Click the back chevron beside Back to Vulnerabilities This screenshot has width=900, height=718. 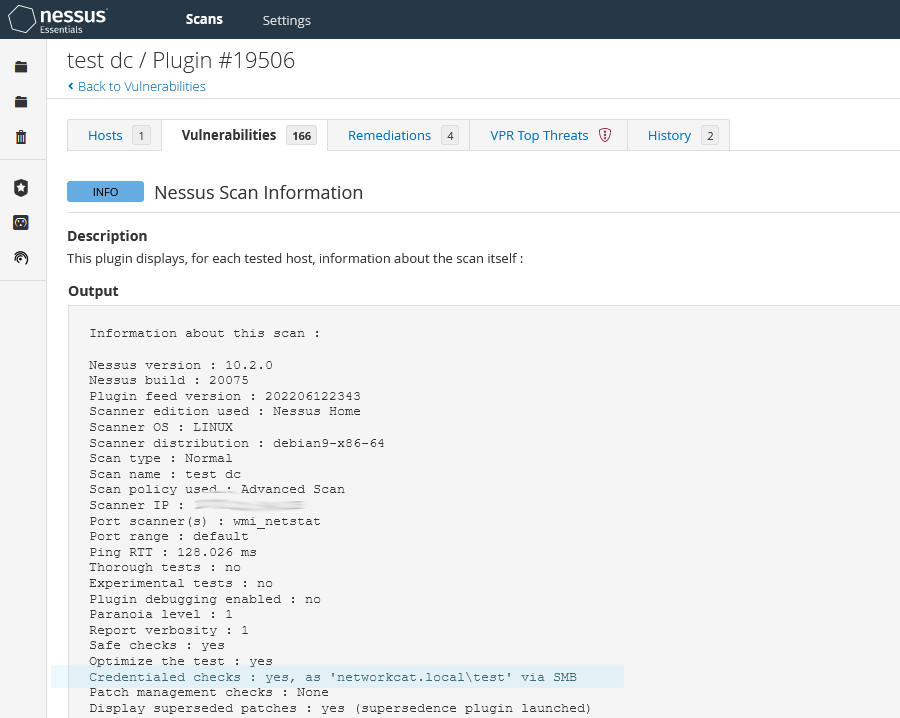(71, 86)
